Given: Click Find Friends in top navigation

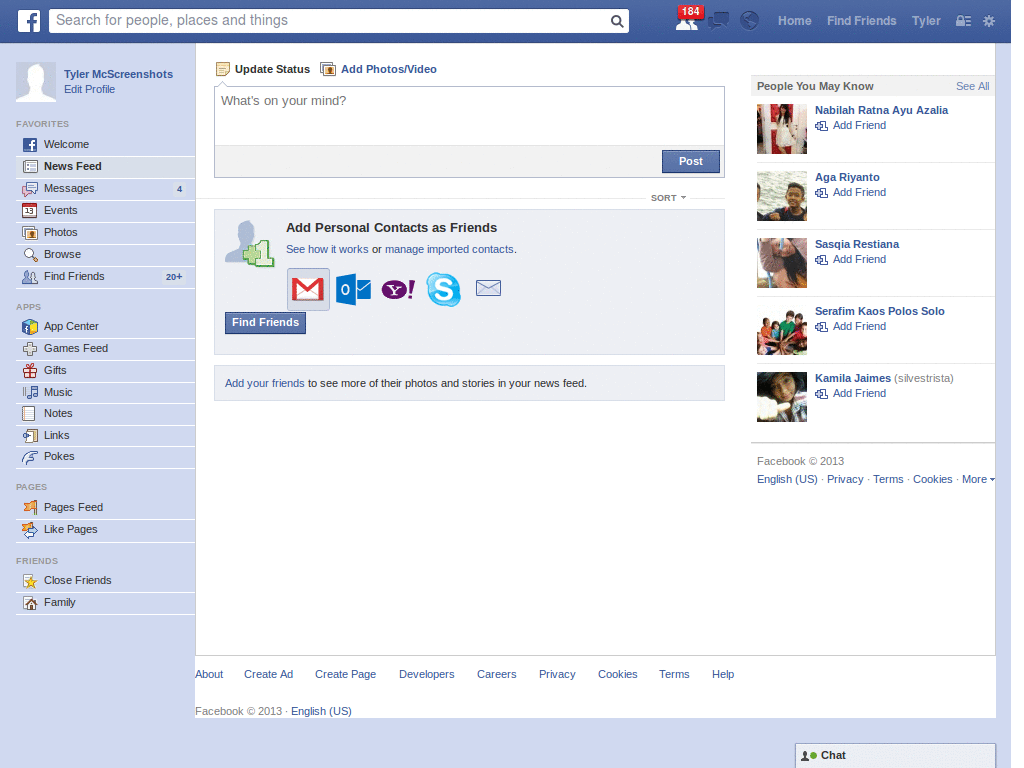Looking at the screenshot, I should coord(861,21).
